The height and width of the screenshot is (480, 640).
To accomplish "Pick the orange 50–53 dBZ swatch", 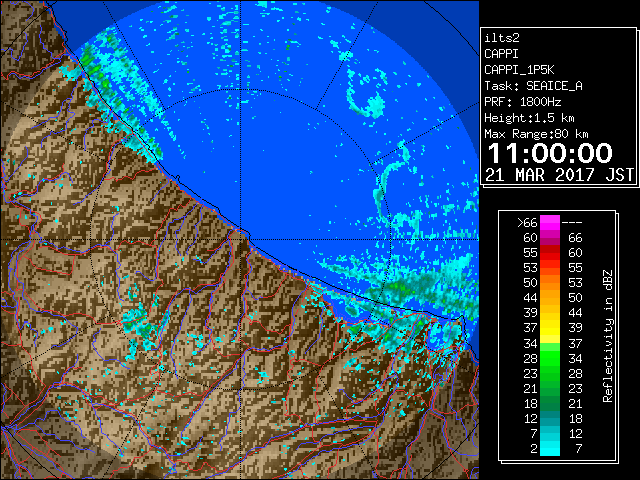I will coord(550,283).
